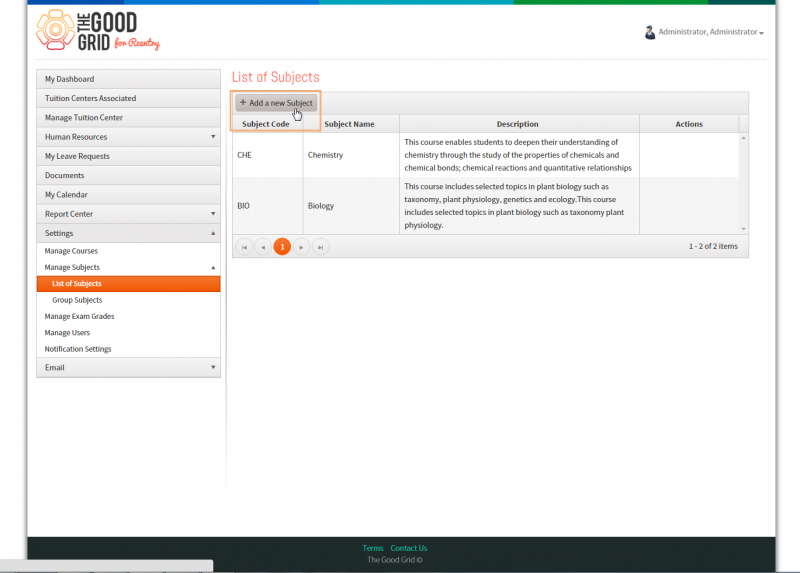Open Manage Users
This screenshot has width=800, height=573.
tap(129, 333)
